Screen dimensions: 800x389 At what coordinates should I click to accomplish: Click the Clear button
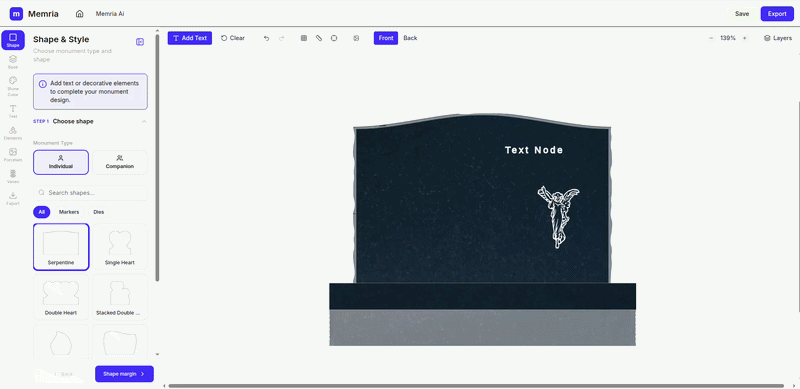pyautogui.click(x=233, y=38)
